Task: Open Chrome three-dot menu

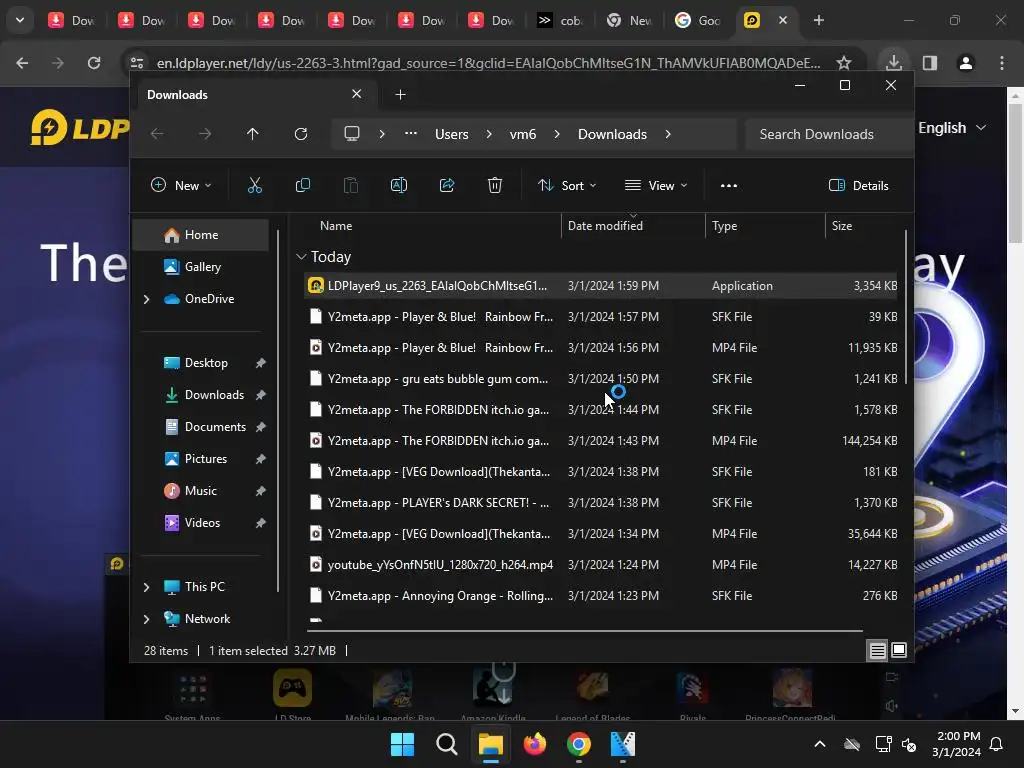Action: 1002,63
